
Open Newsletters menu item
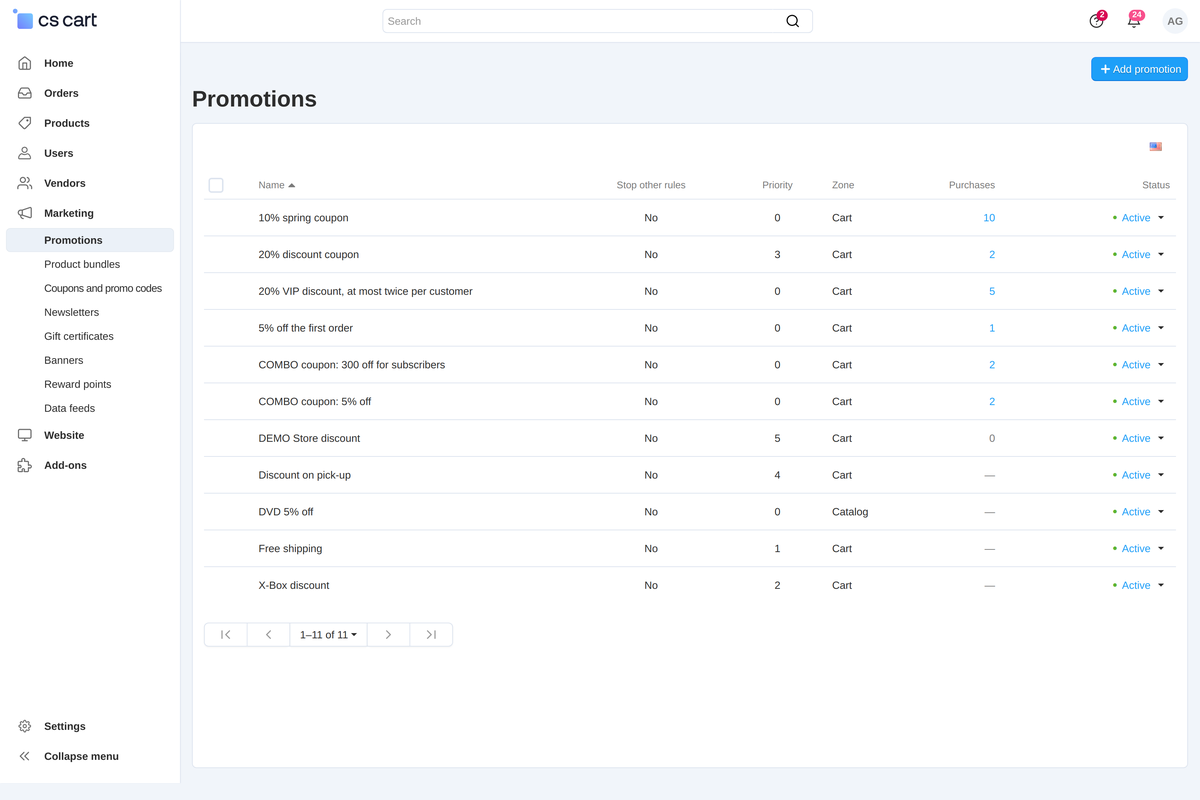(x=72, y=312)
